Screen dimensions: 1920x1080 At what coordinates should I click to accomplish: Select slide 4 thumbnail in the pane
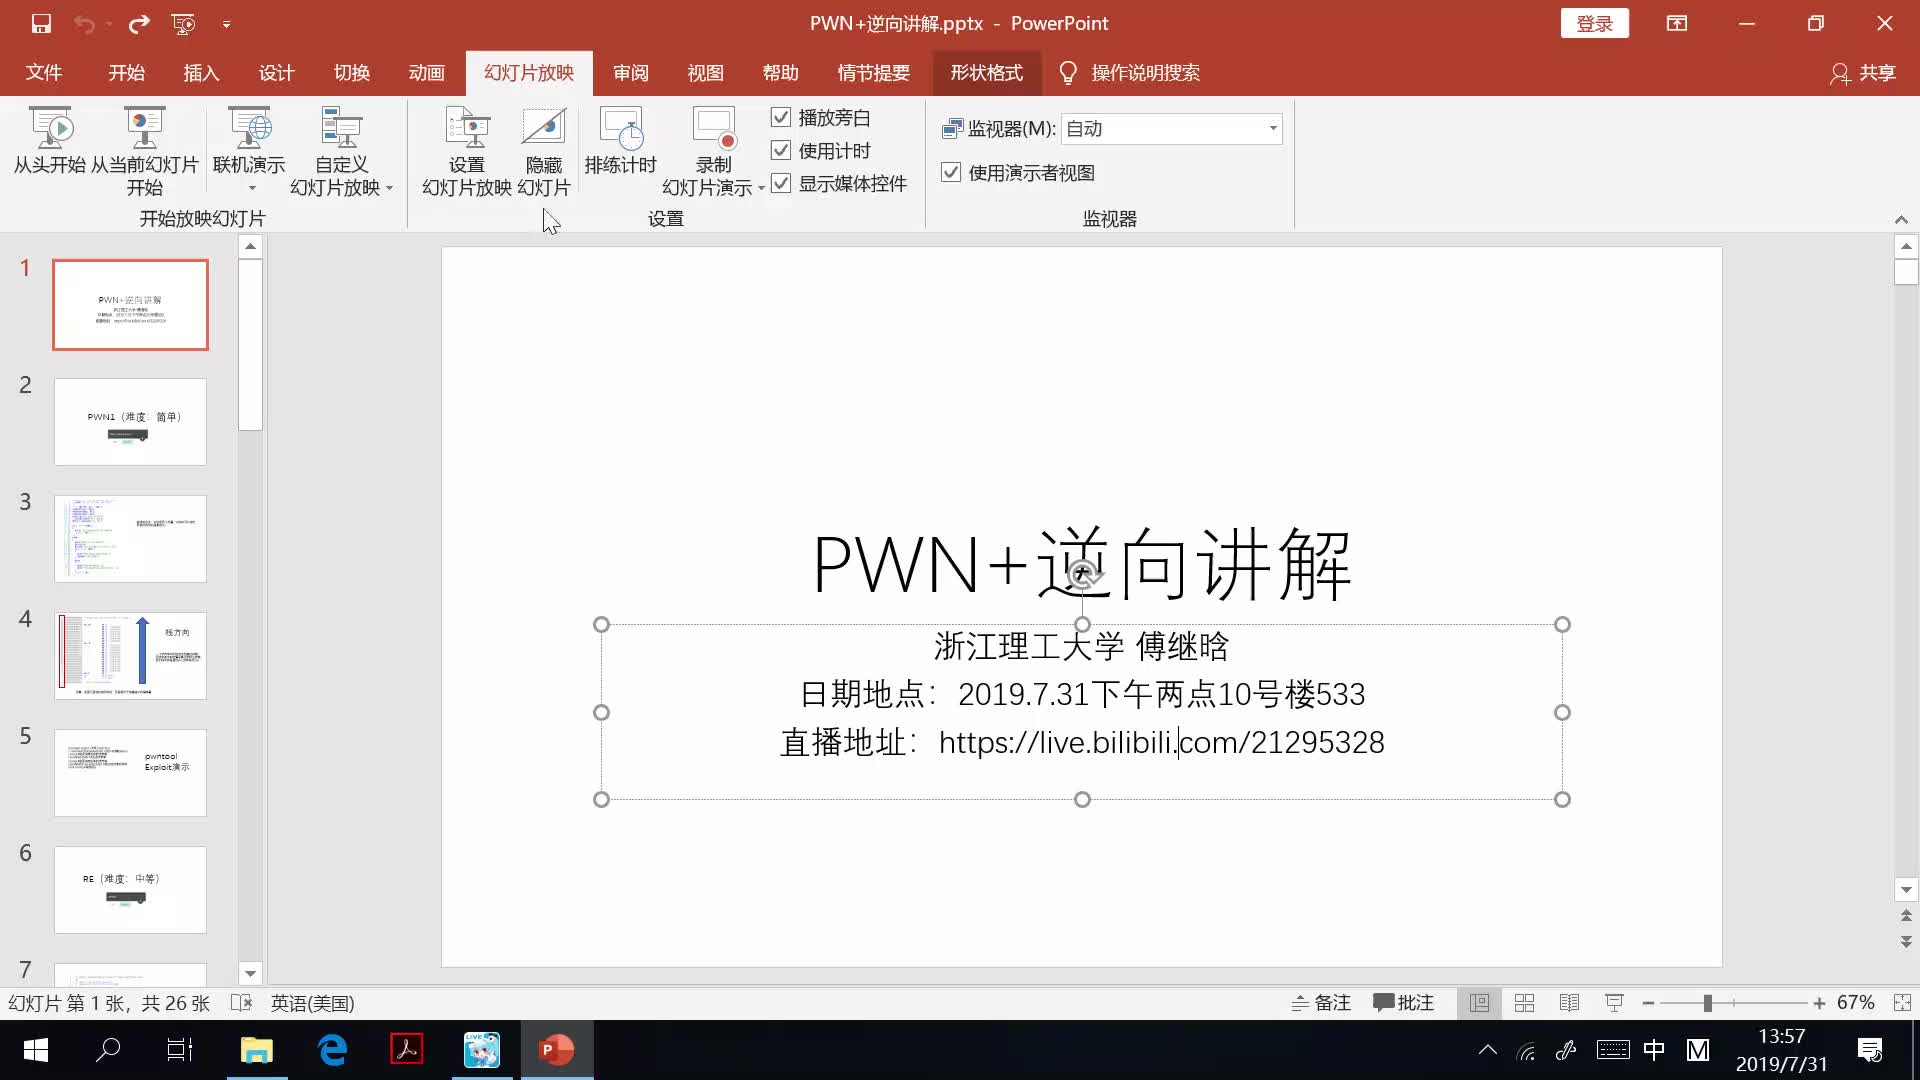coord(130,655)
